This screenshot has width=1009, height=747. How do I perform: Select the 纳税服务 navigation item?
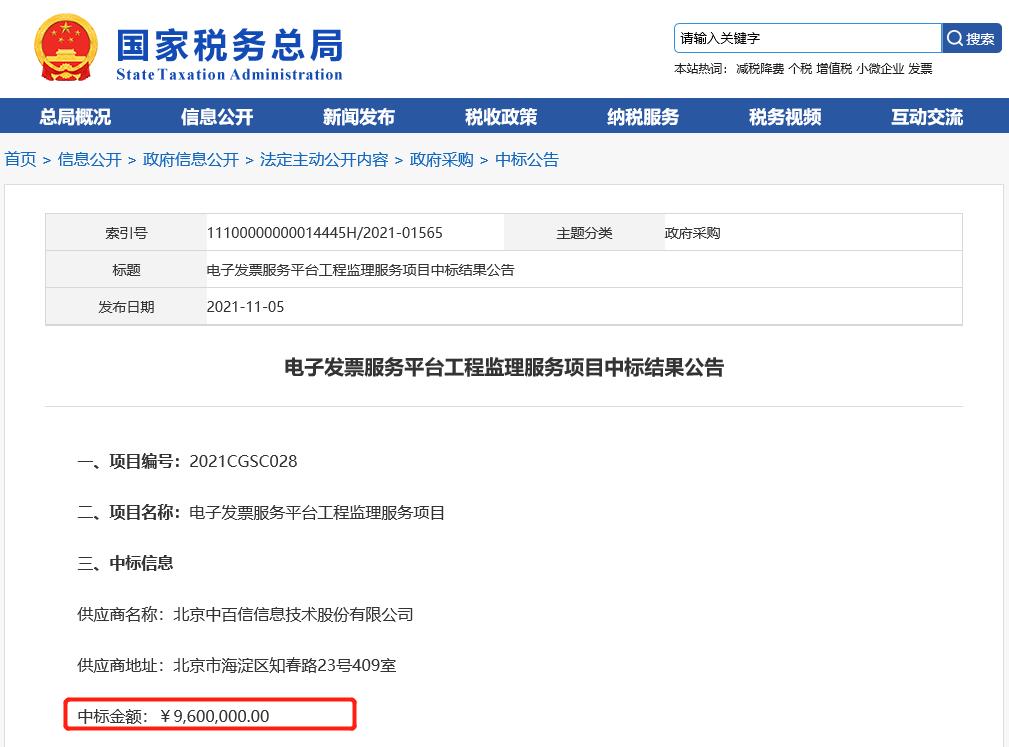point(642,116)
